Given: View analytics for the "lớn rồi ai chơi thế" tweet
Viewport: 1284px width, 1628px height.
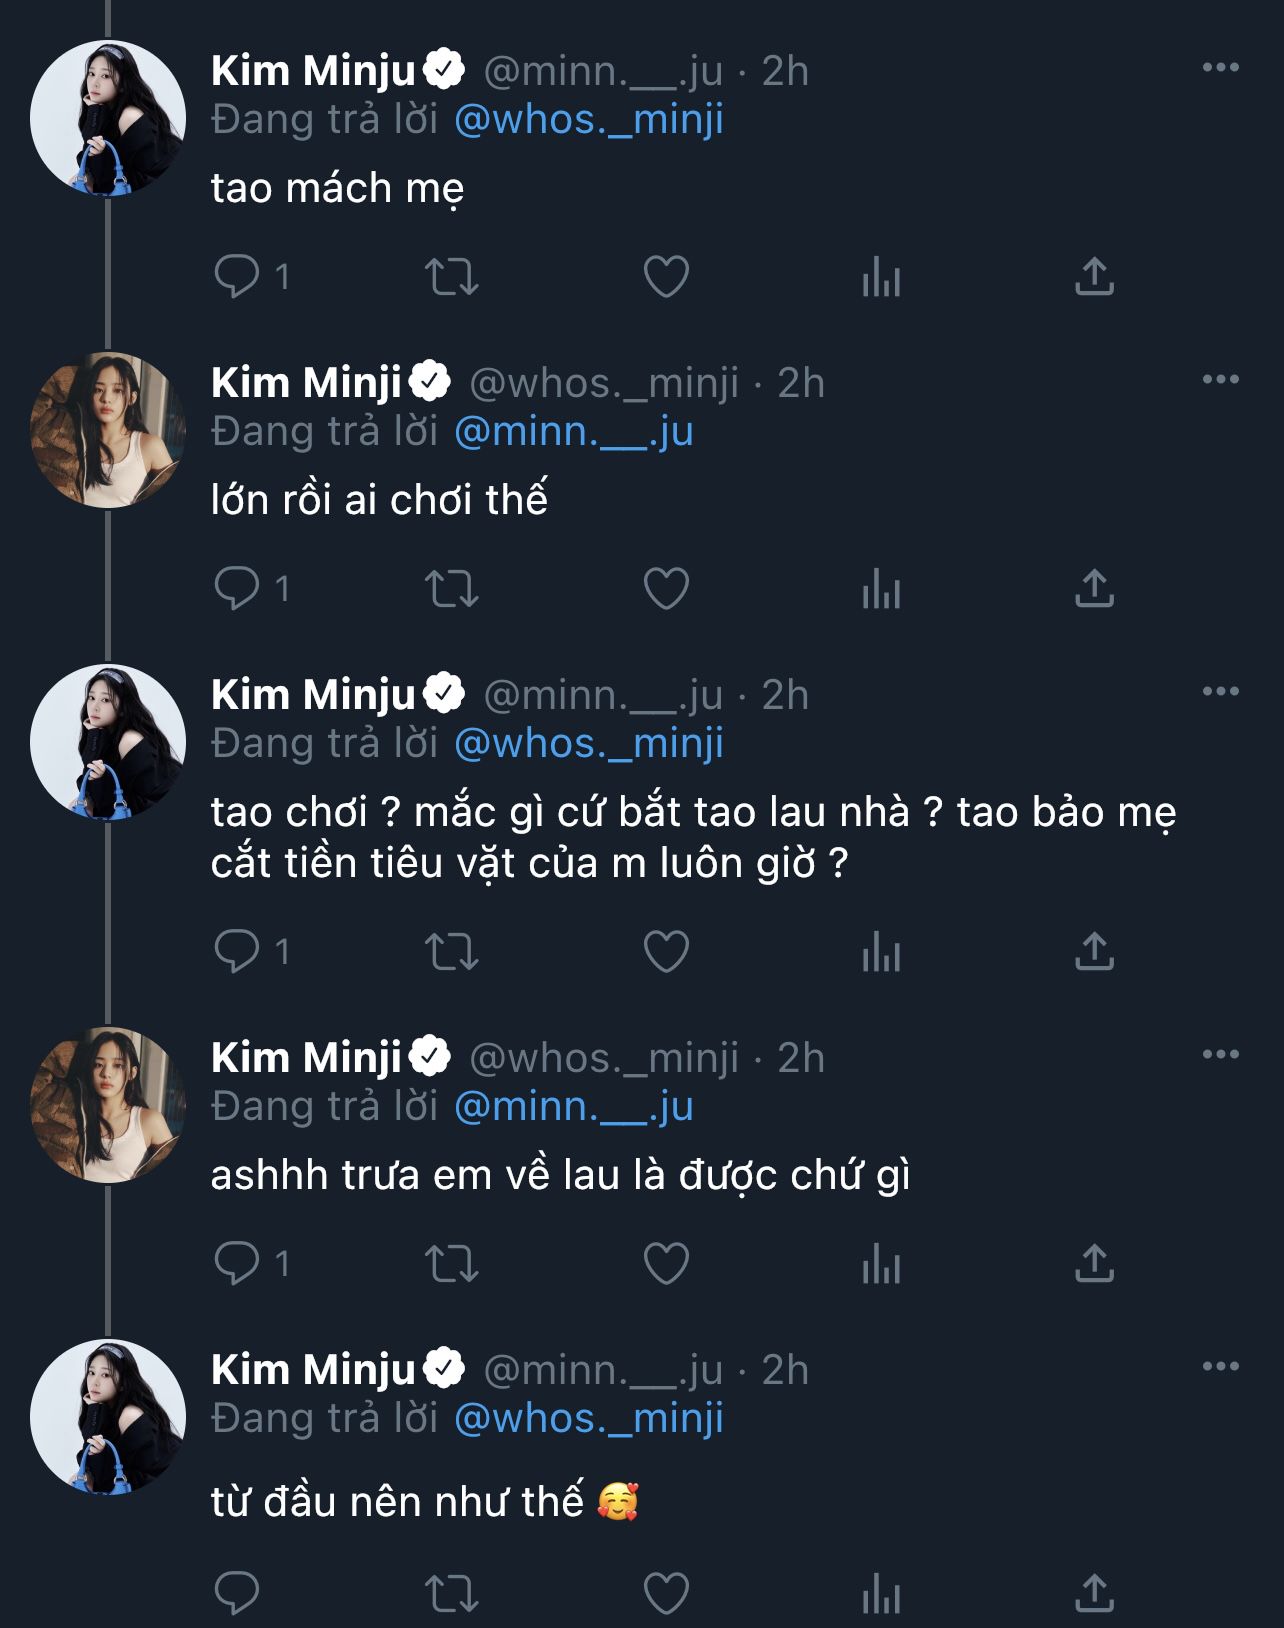Looking at the screenshot, I should pyautogui.click(x=881, y=589).
